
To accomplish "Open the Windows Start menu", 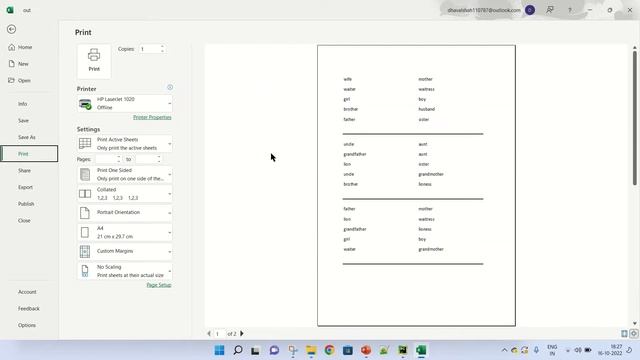I will click(x=219, y=350).
